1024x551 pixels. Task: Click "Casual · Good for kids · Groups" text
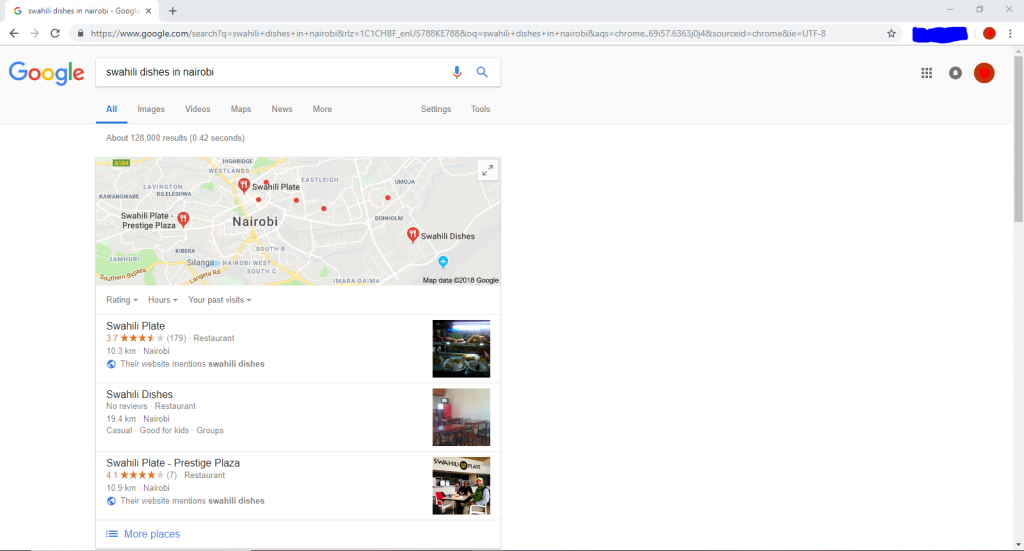tap(165, 431)
